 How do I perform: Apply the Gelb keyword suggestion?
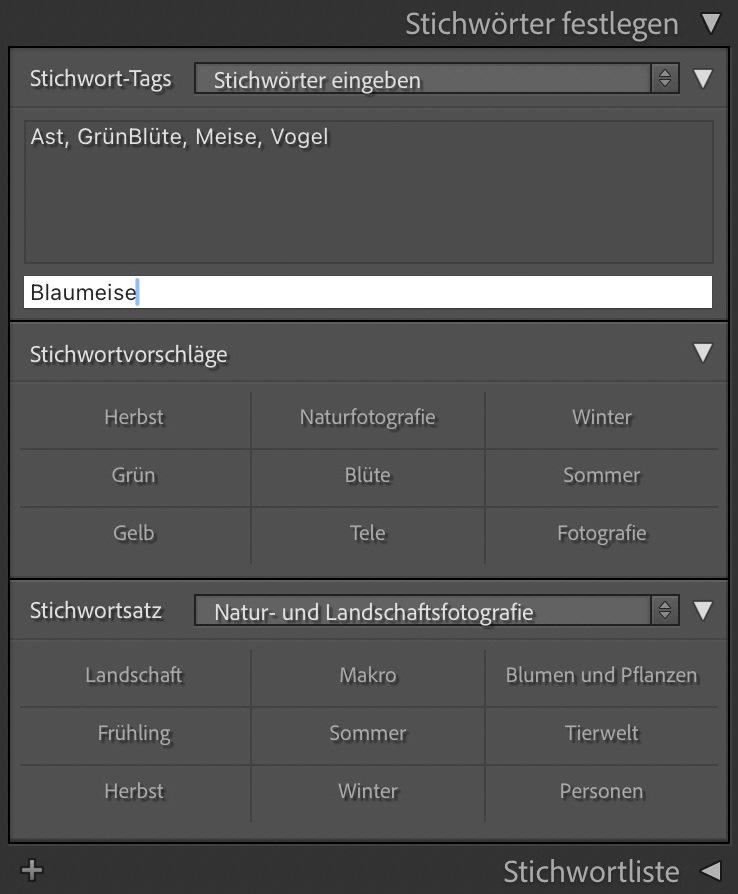[x=133, y=533]
